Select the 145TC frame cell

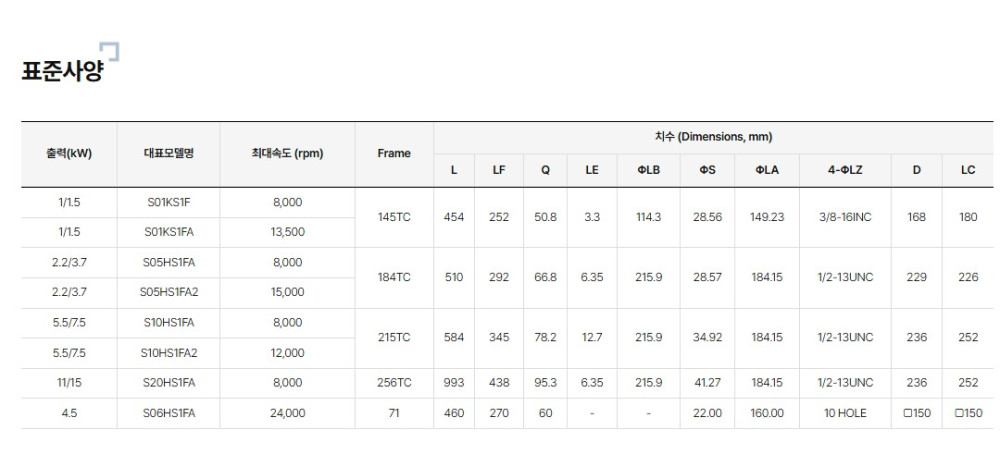pyautogui.click(x=394, y=217)
